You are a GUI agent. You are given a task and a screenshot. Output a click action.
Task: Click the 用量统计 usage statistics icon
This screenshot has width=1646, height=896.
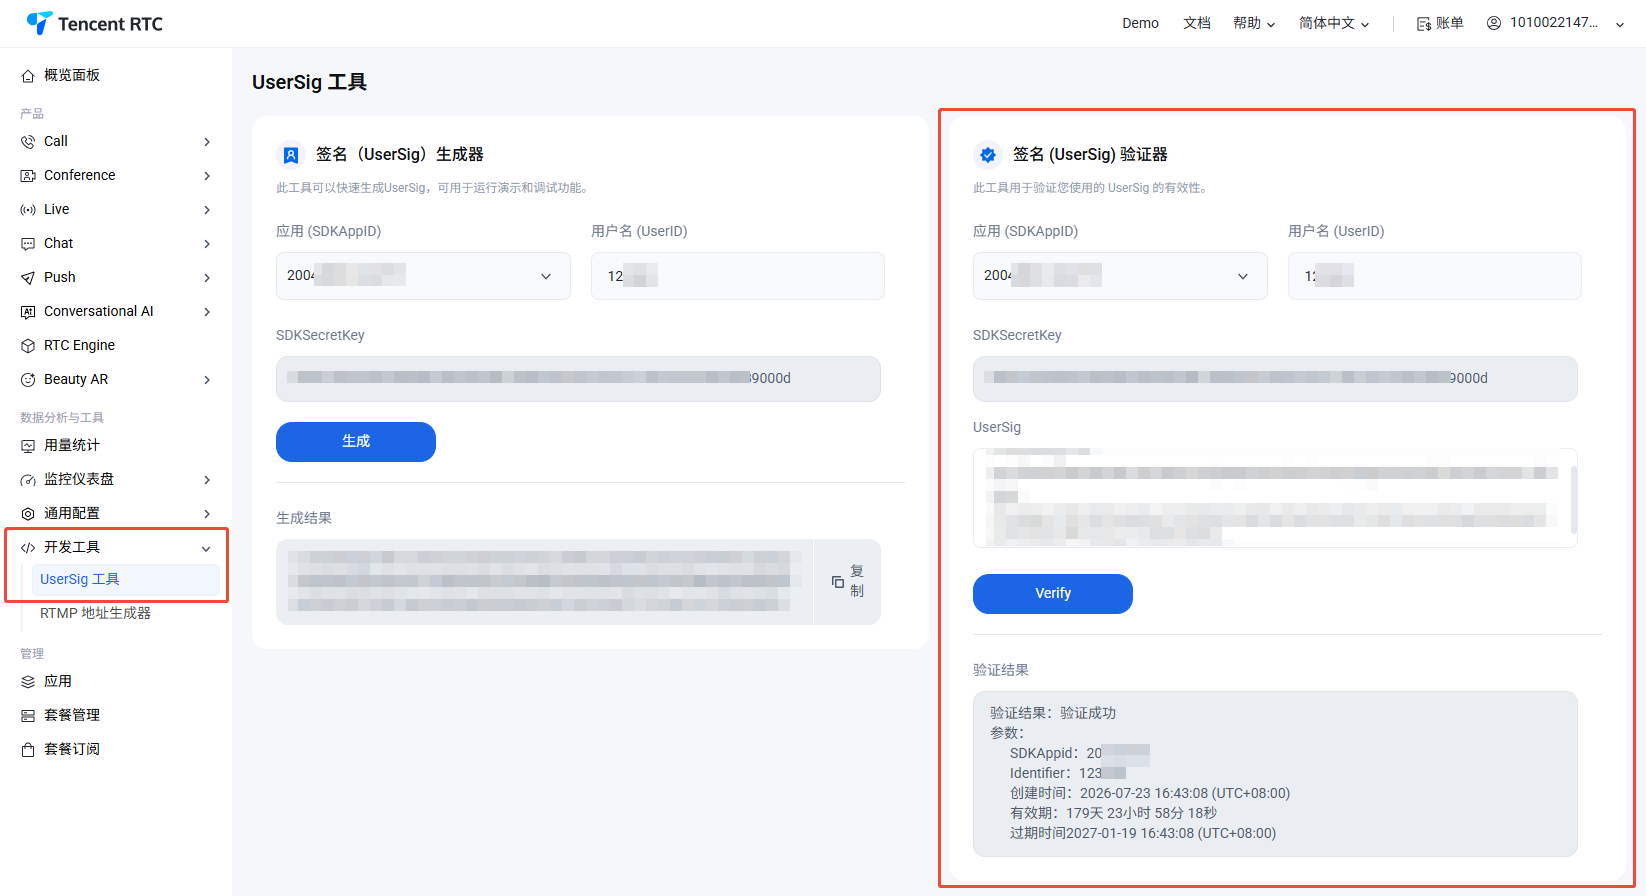click(x=28, y=446)
